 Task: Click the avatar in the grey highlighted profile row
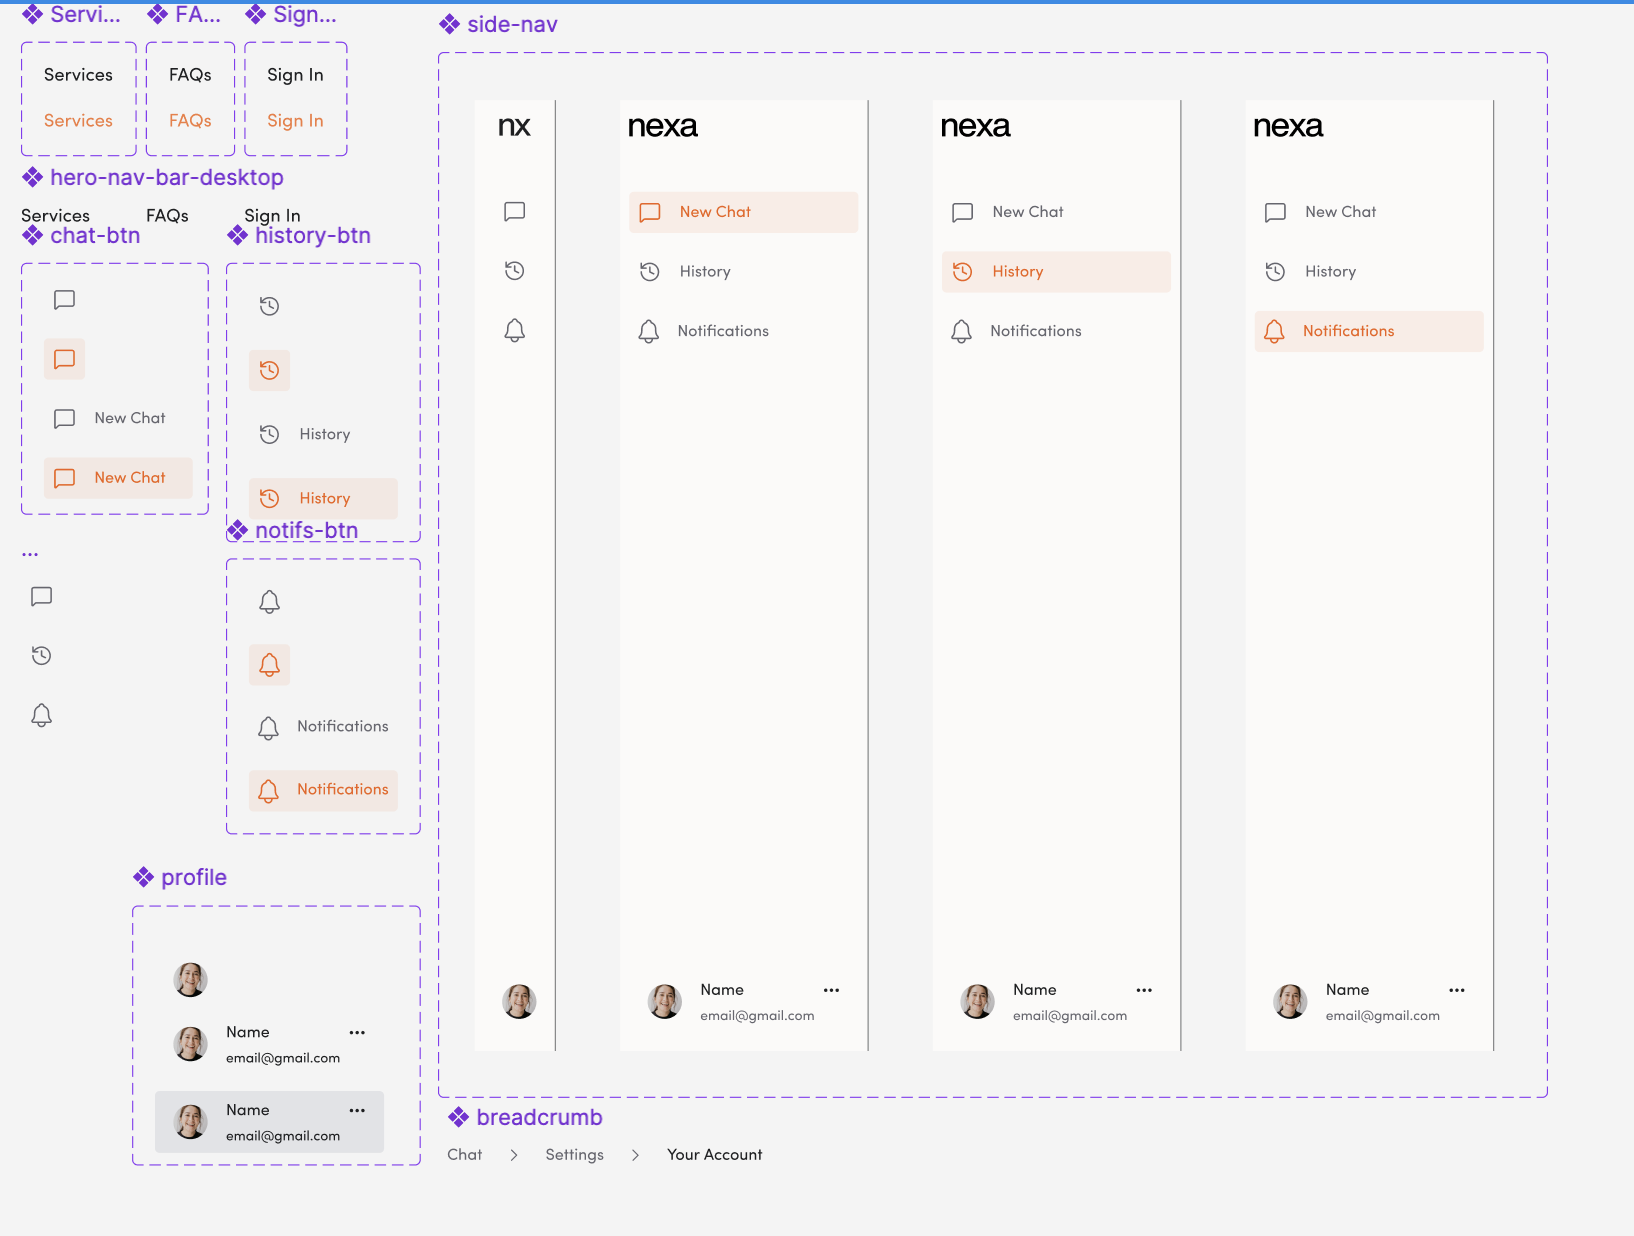pos(190,1122)
